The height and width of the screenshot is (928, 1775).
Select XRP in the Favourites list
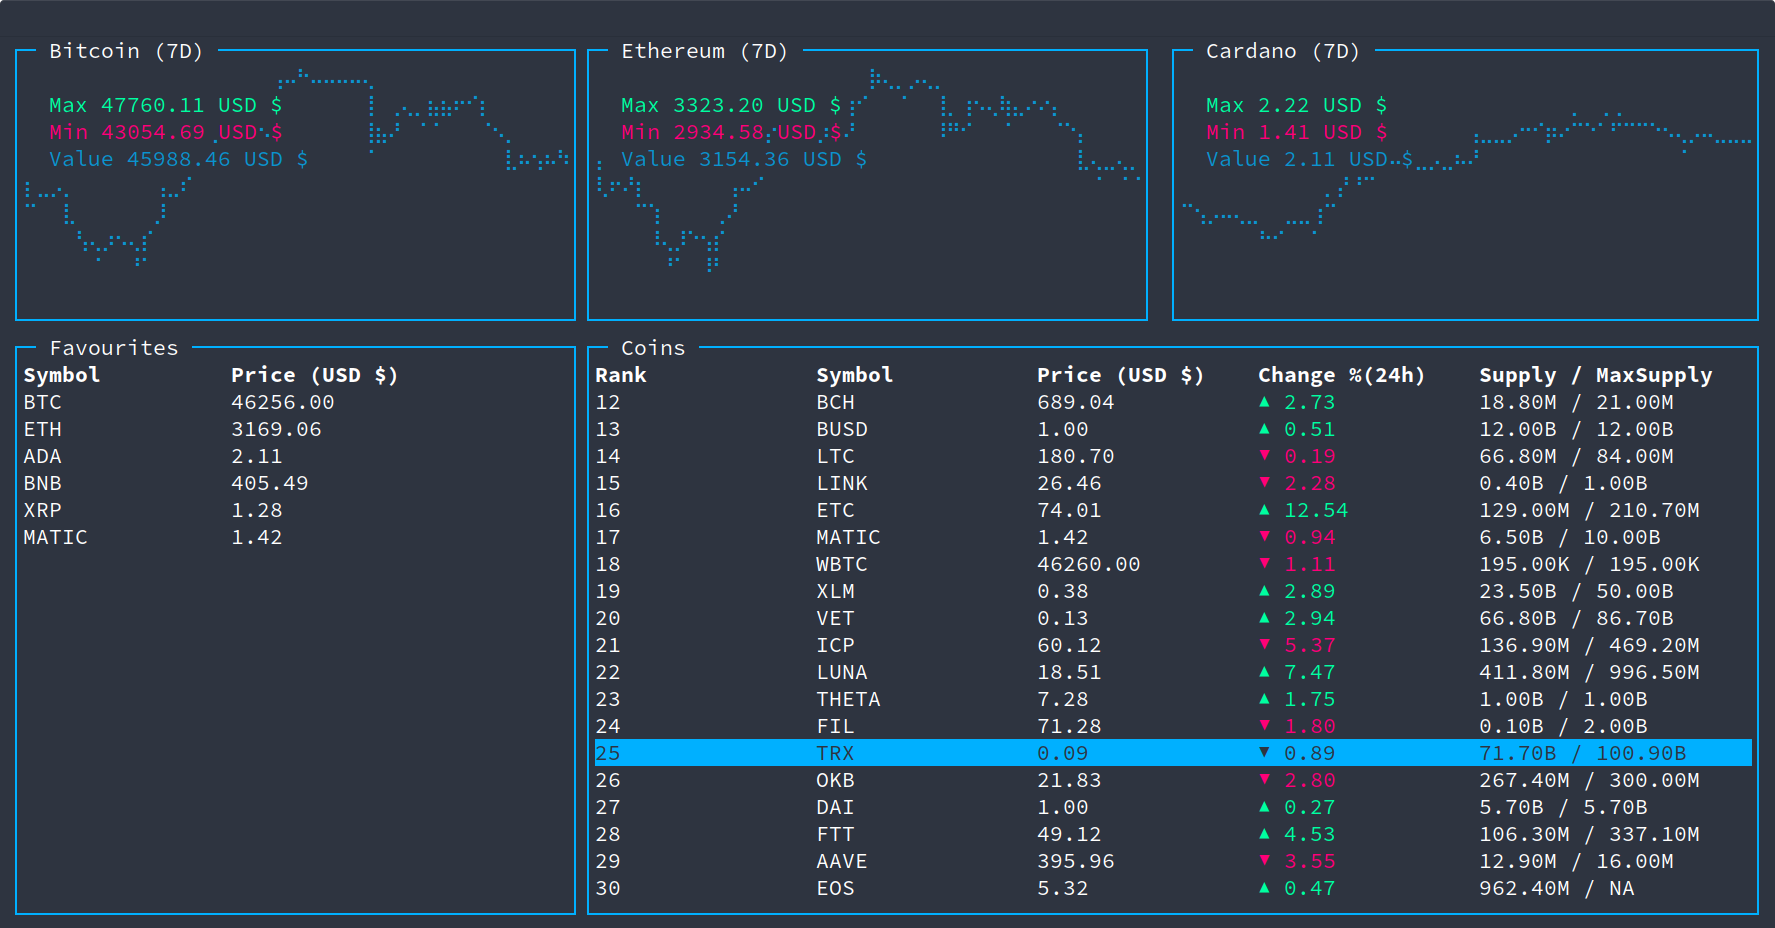43,510
